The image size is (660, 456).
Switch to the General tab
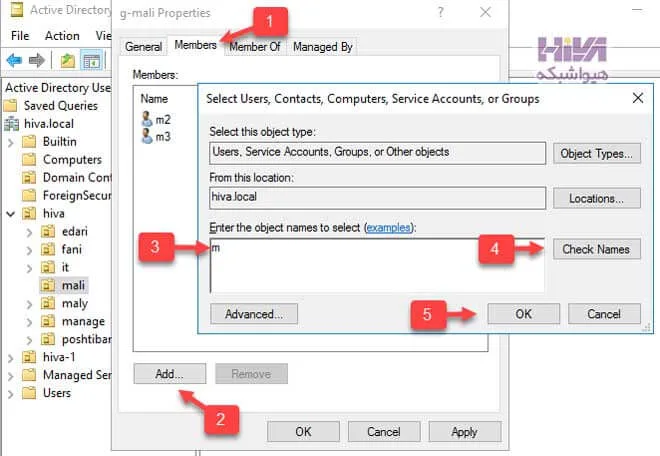click(x=144, y=47)
